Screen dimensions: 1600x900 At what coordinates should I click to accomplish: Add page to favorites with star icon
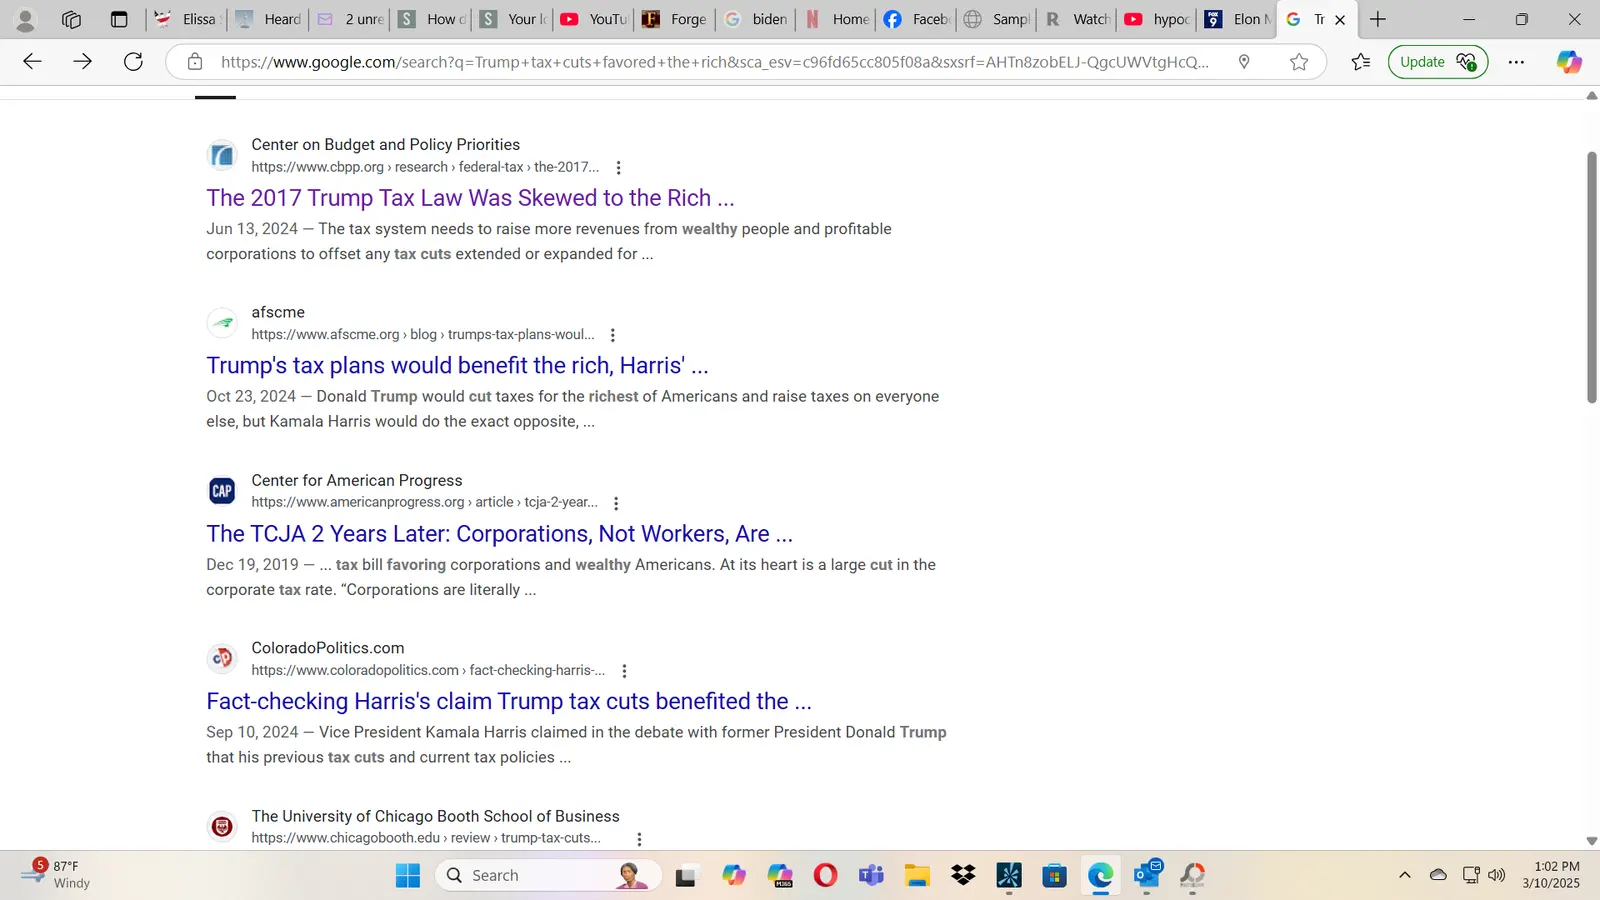[x=1298, y=62]
